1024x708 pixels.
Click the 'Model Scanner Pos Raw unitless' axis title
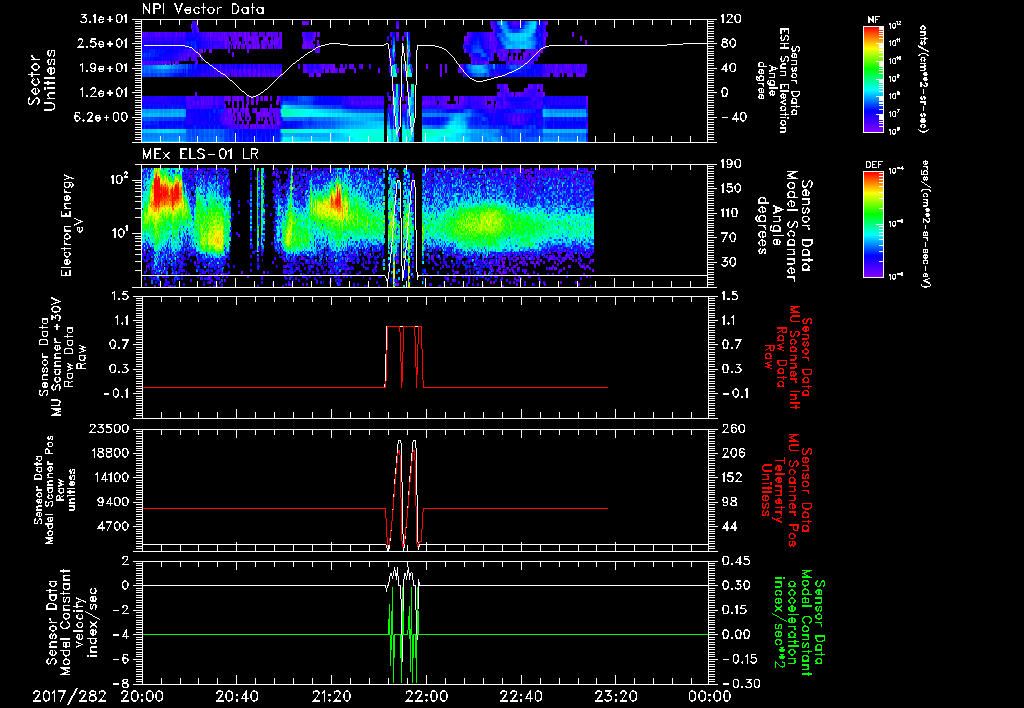pos(55,491)
